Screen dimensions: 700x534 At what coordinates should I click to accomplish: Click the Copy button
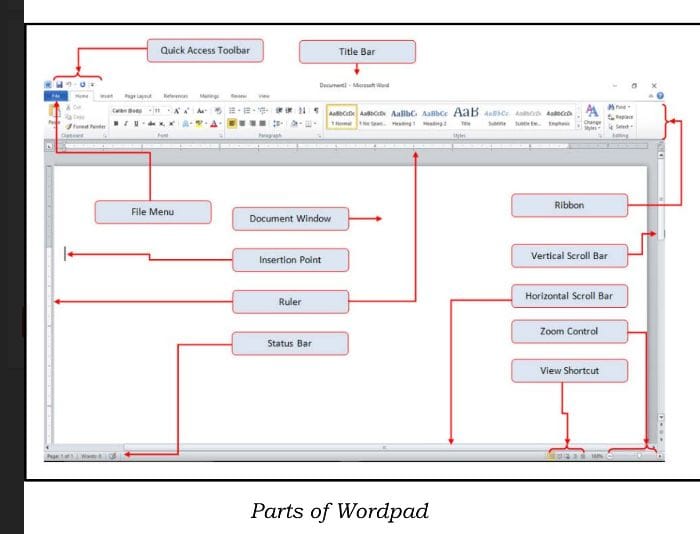point(75,117)
